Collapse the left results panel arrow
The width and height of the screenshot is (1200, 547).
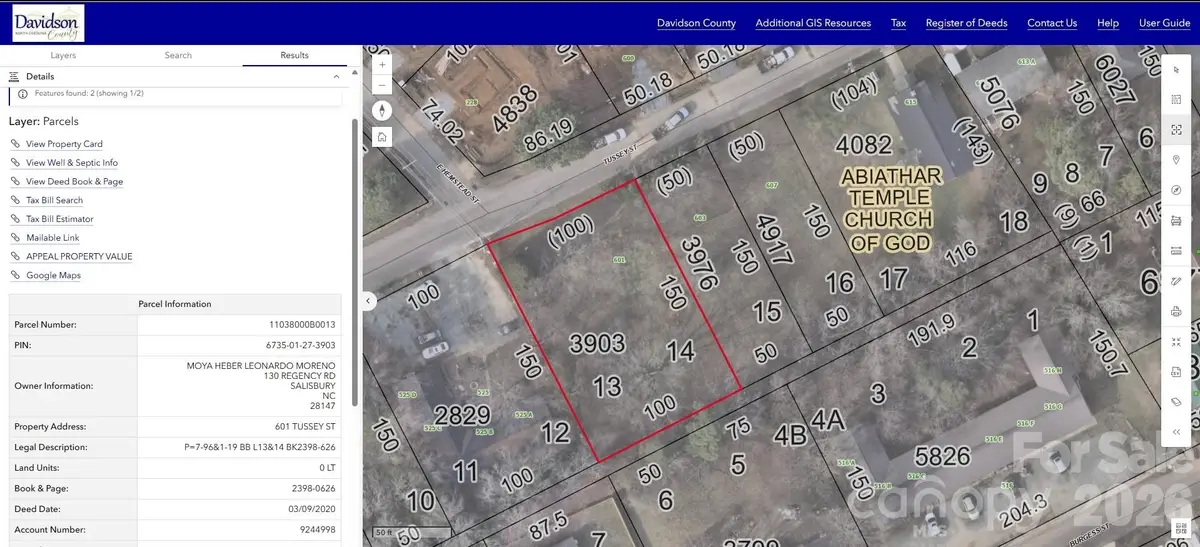368,300
